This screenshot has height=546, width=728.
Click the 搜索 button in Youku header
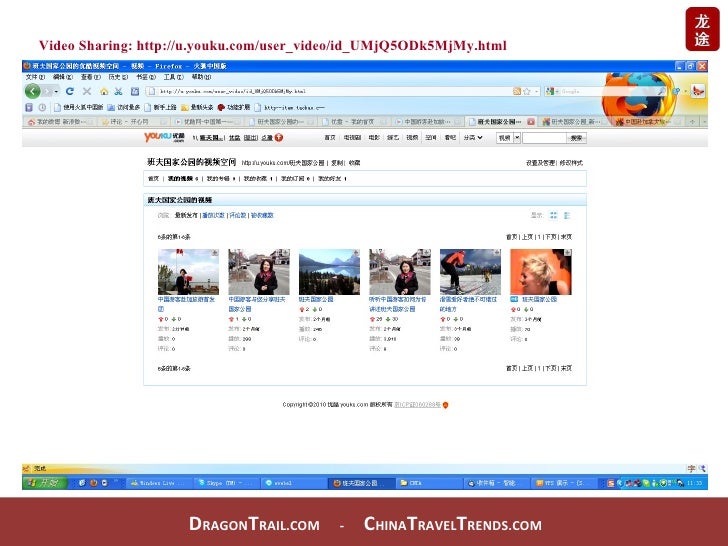point(576,137)
